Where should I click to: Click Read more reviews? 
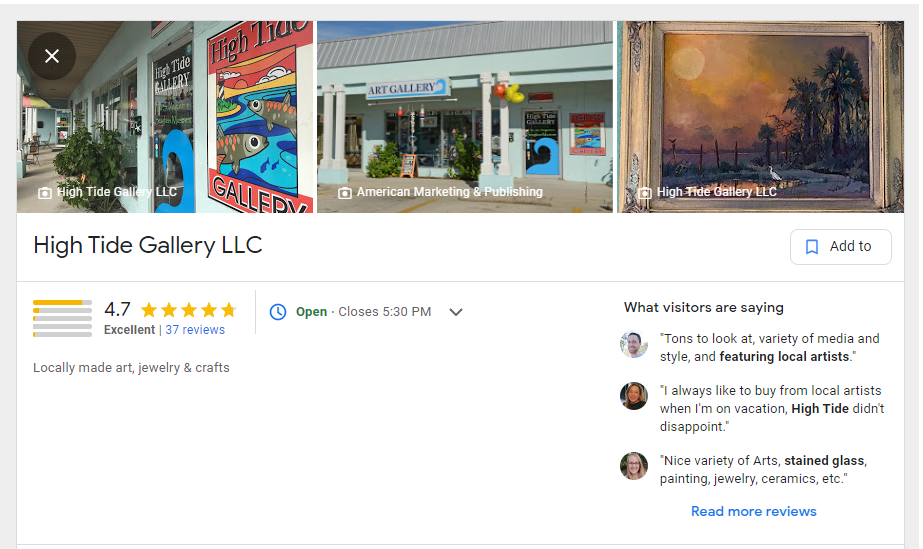click(753, 511)
